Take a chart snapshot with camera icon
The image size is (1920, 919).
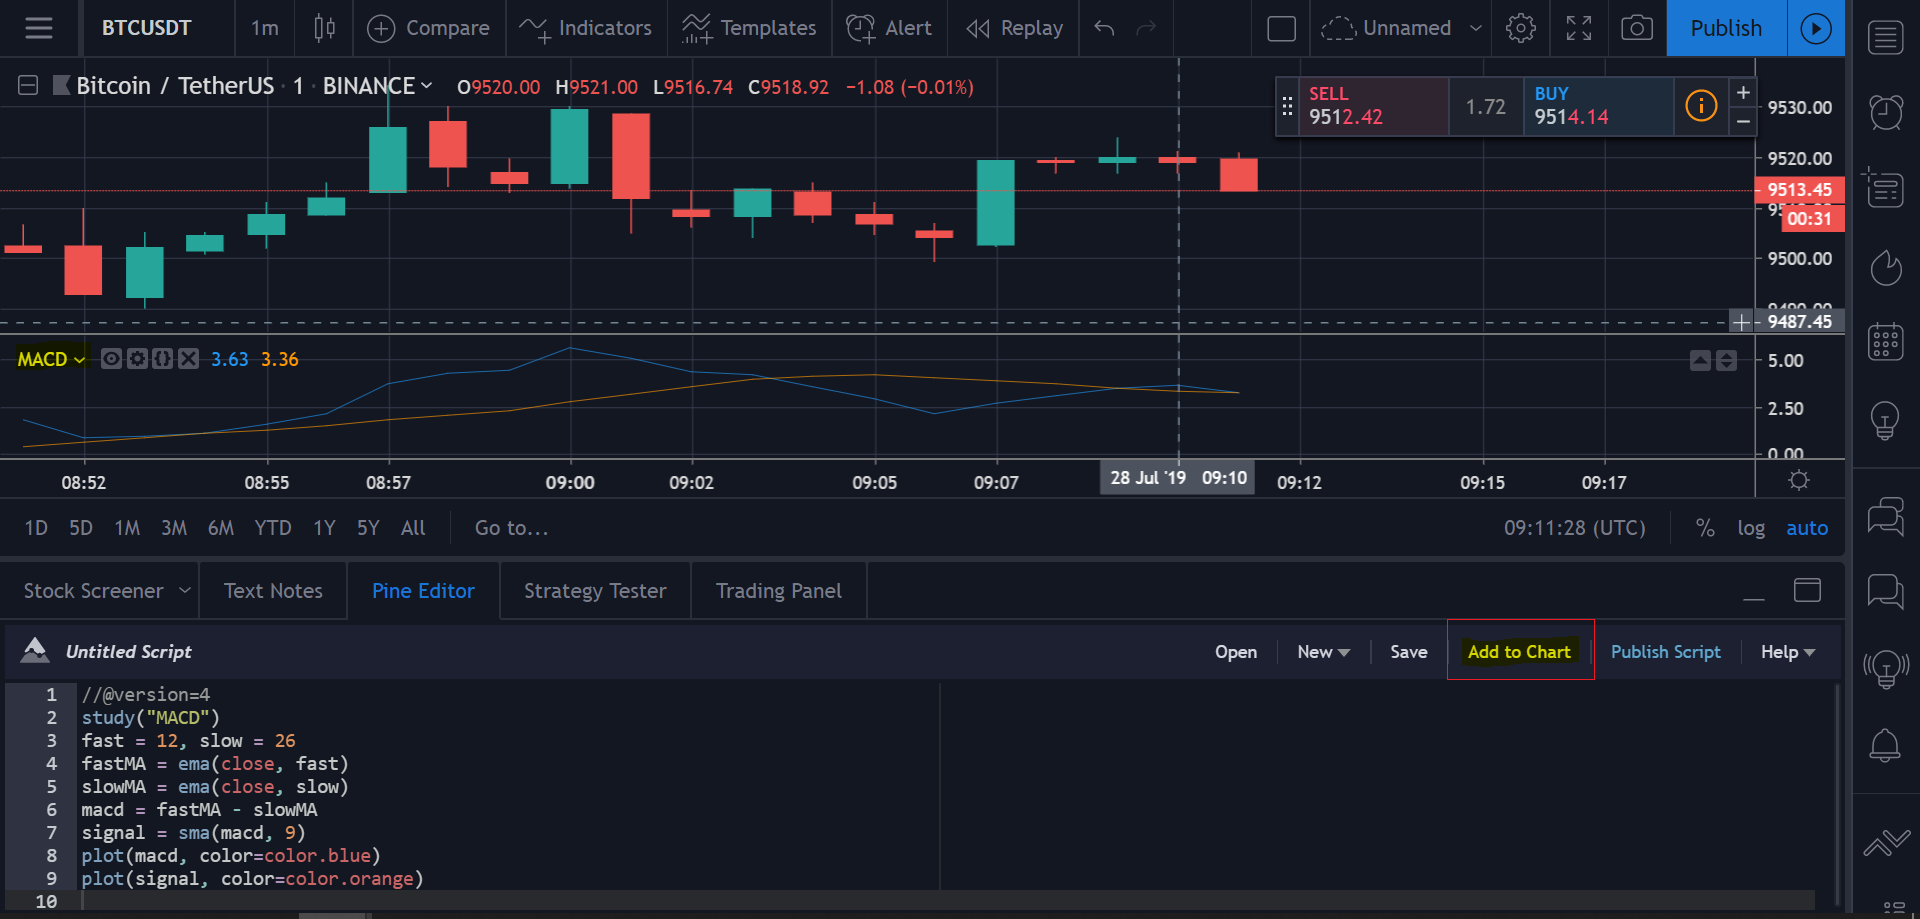tap(1636, 28)
